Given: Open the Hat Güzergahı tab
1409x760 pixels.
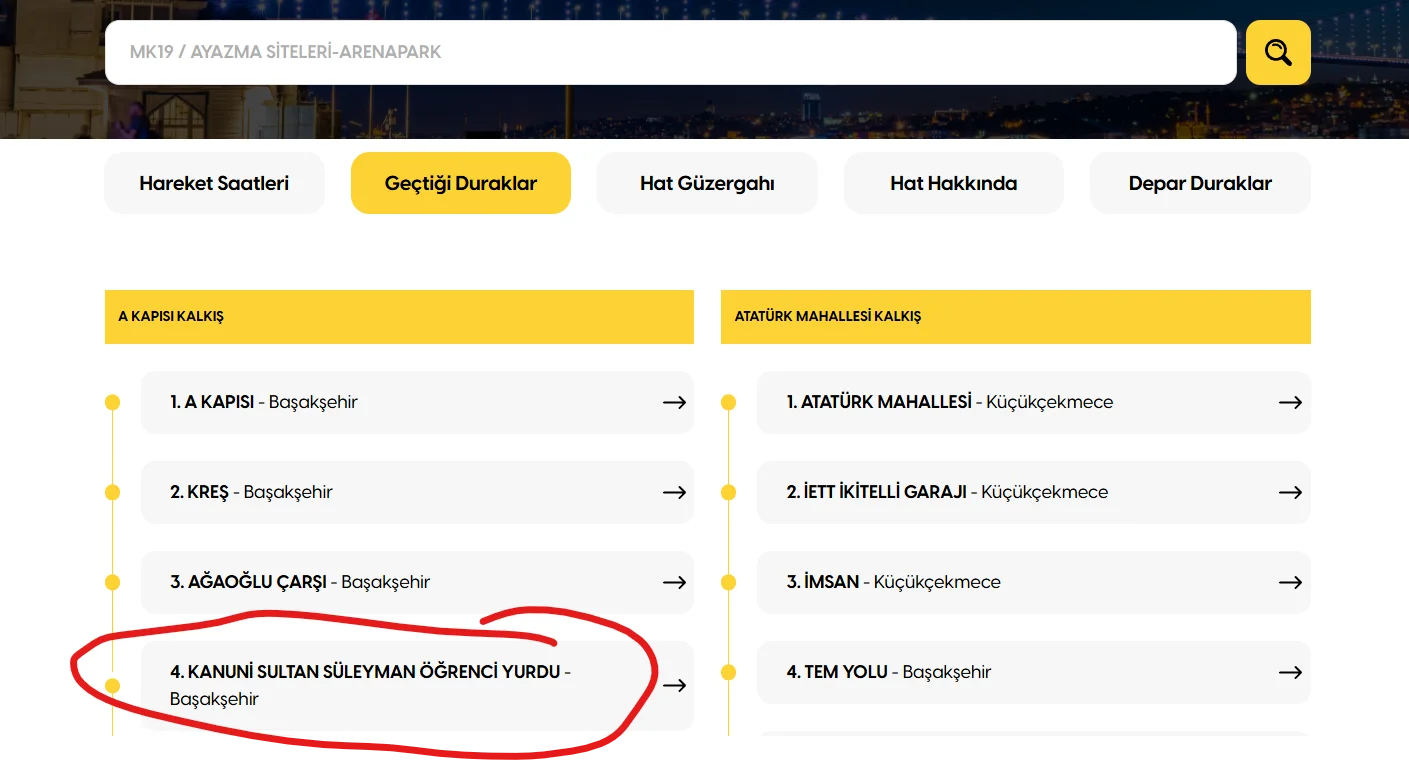Looking at the screenshot, I should 707,183.
